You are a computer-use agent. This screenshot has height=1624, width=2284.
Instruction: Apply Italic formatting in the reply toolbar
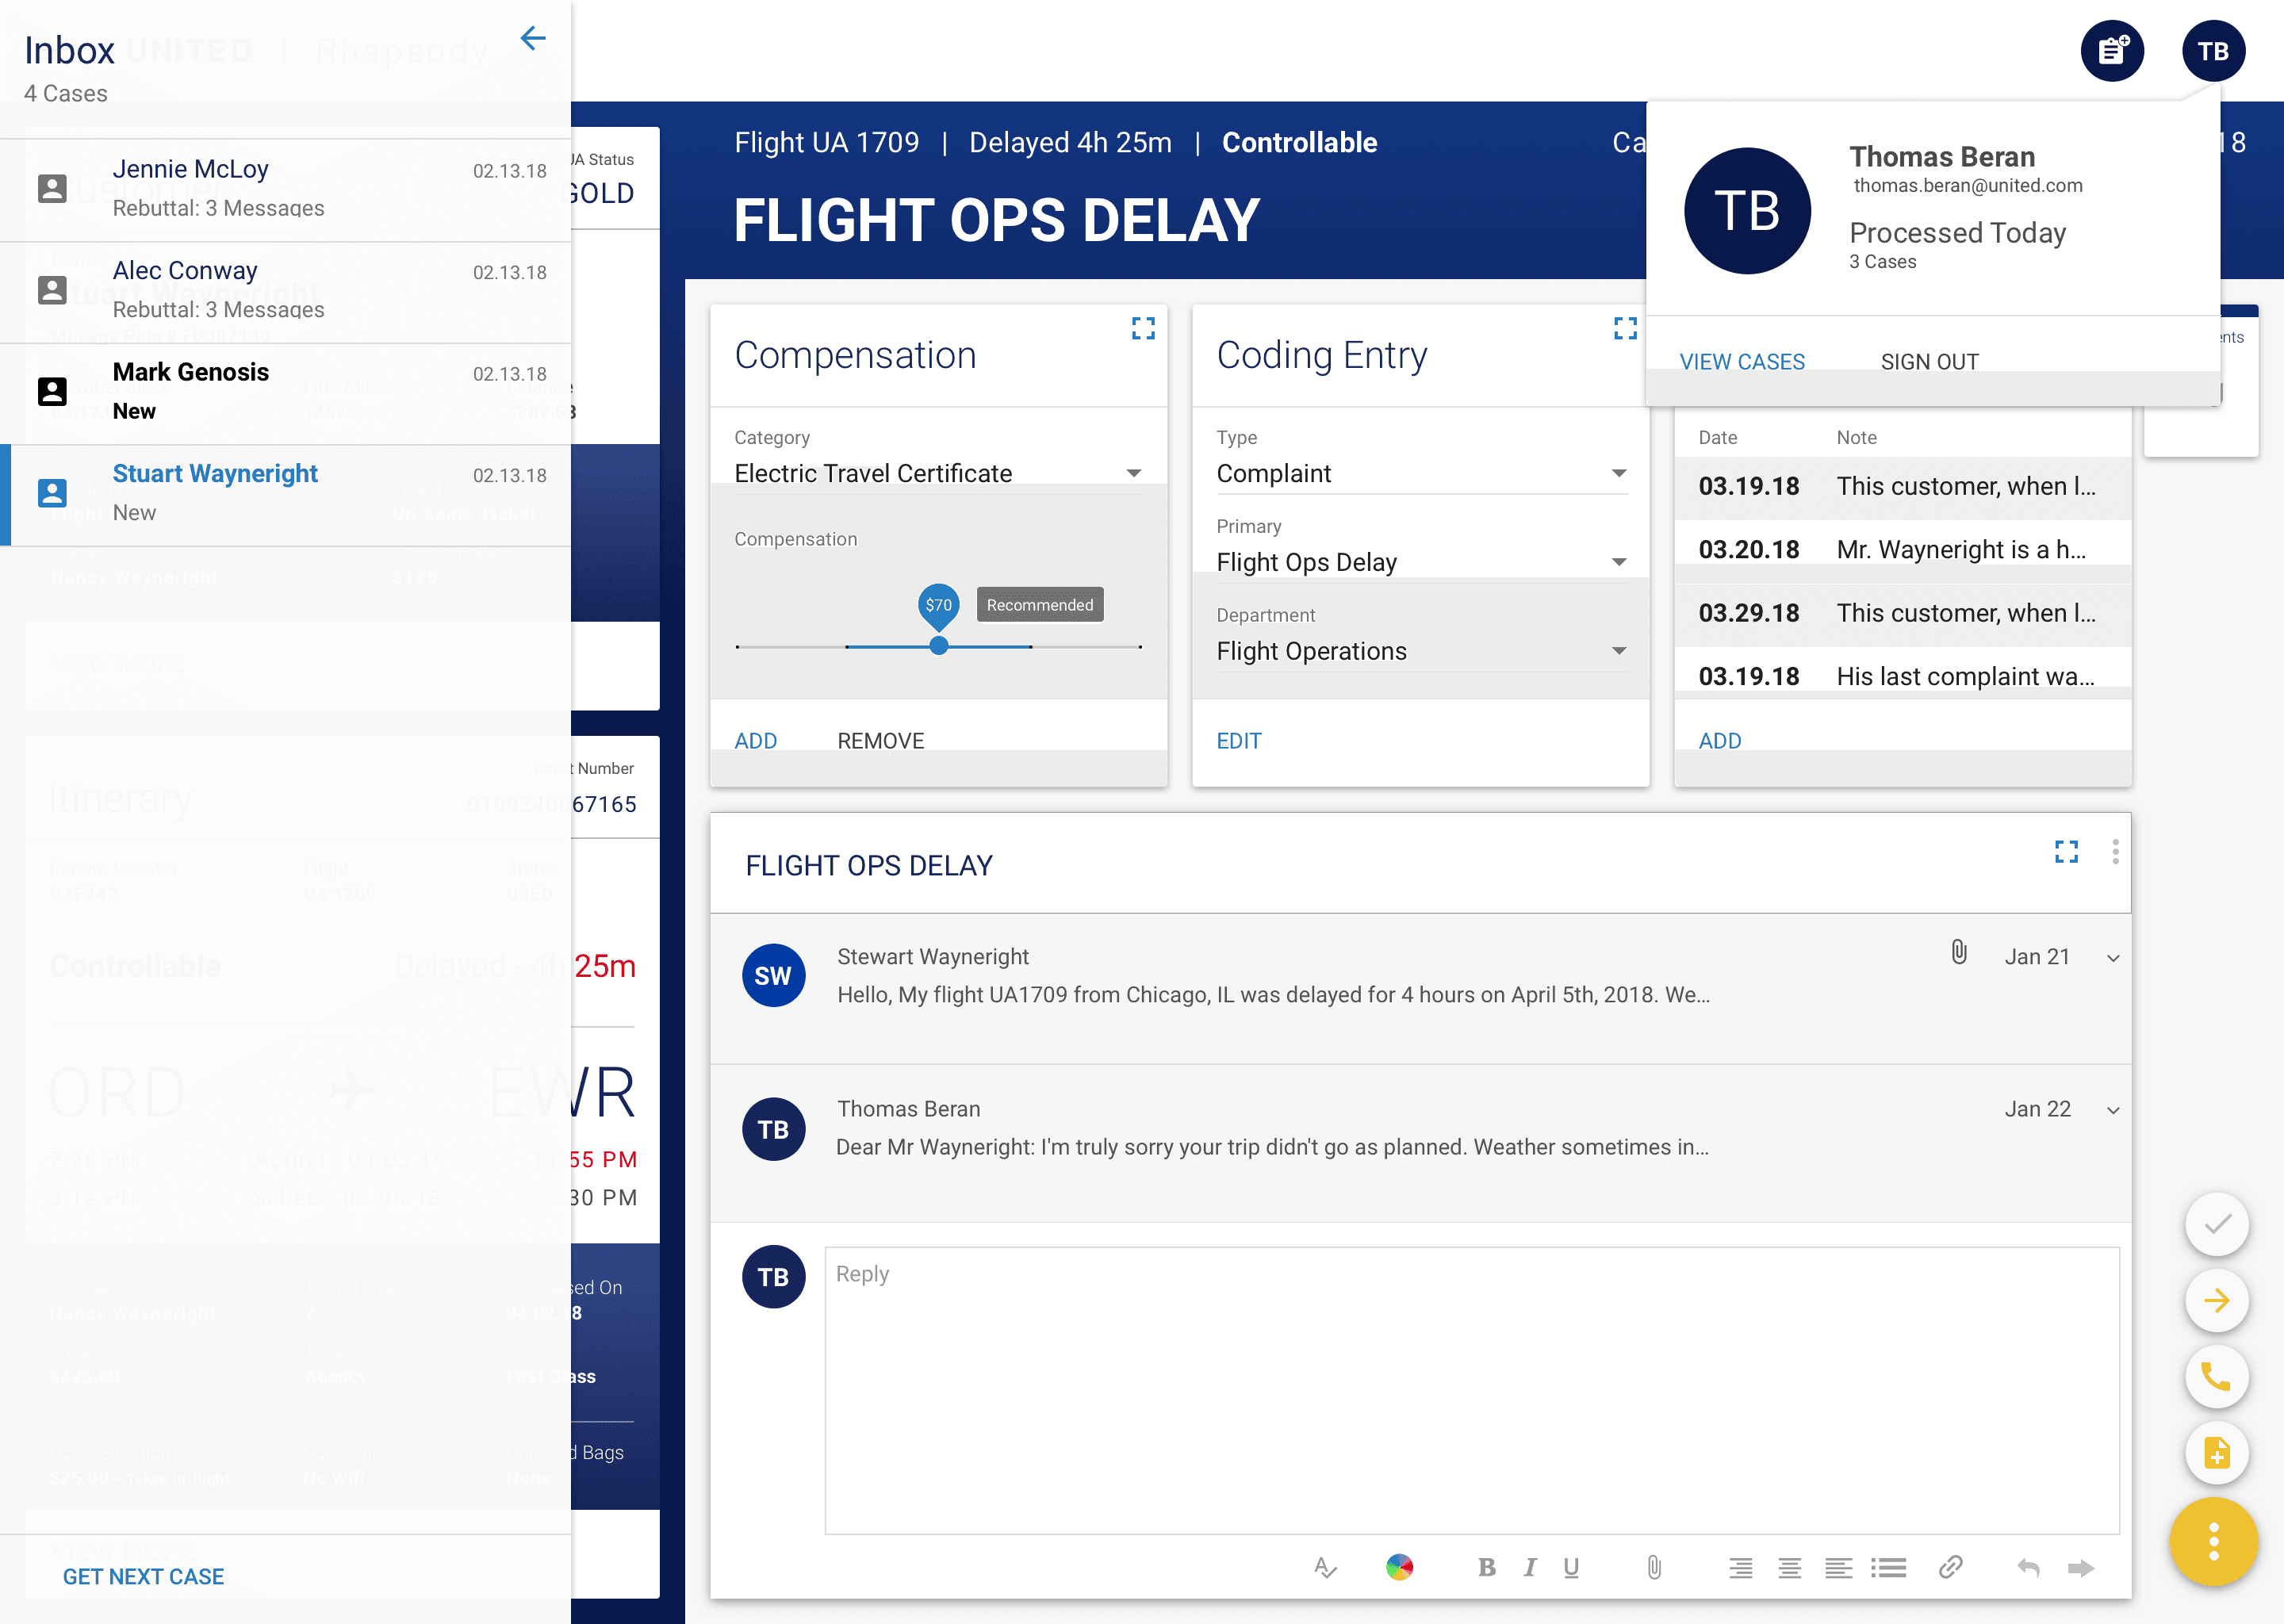click(x=1530, y=1567)
